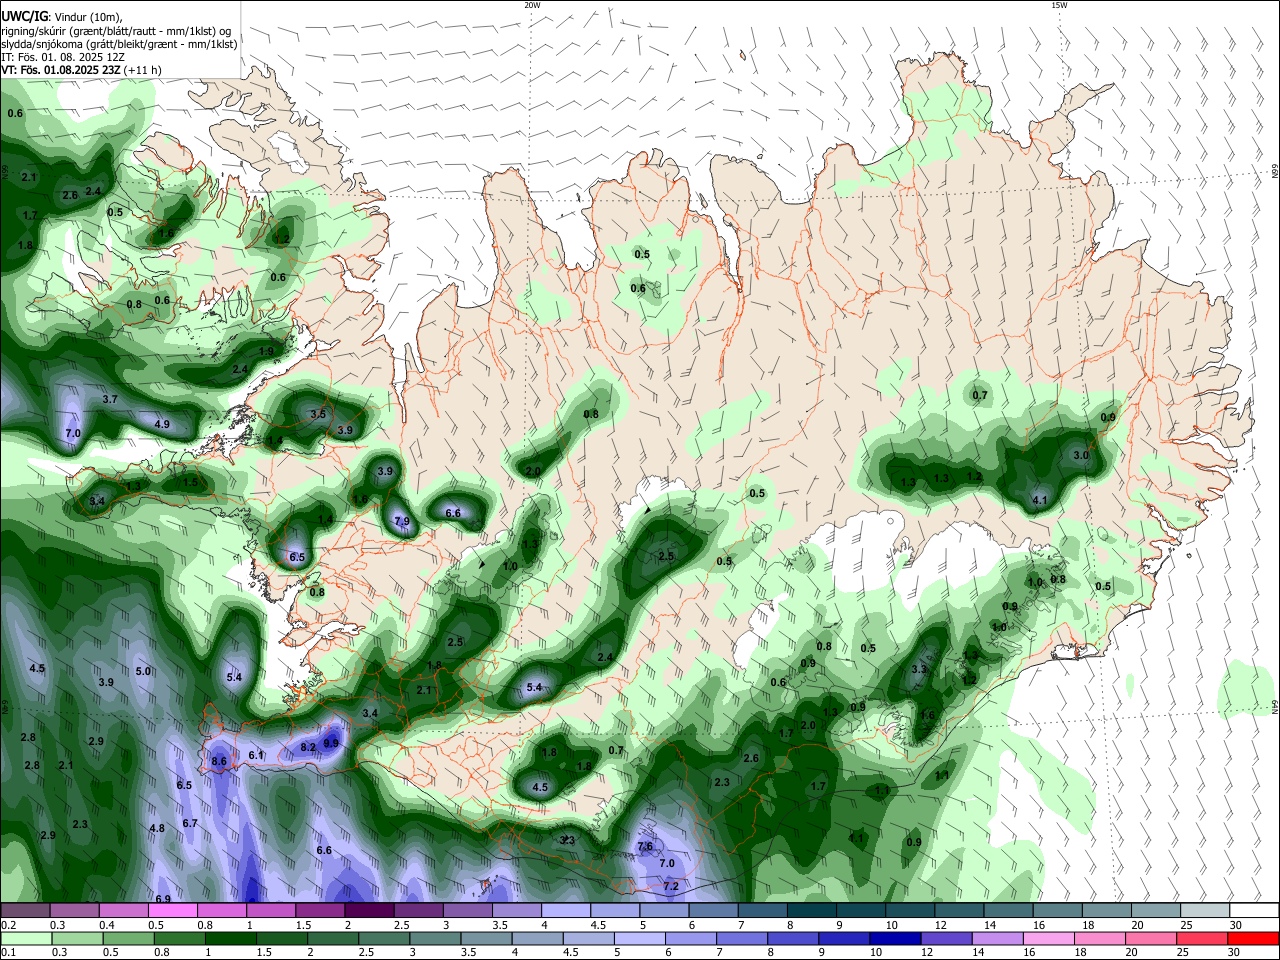Click the '4.9' precipitation value
Viewport: 1280px width, 960px height.
coord(162,424)
